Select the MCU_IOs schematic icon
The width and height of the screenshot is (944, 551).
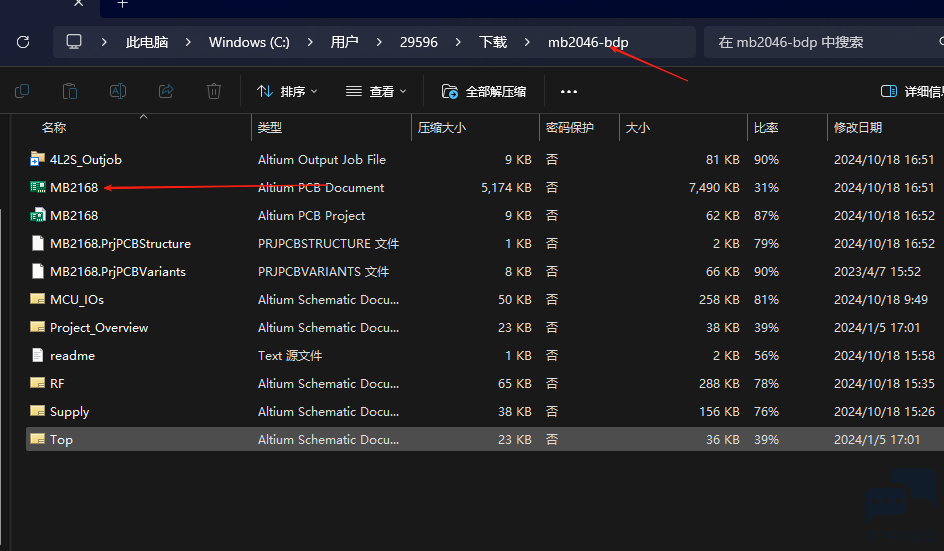(x=37, y=299)
